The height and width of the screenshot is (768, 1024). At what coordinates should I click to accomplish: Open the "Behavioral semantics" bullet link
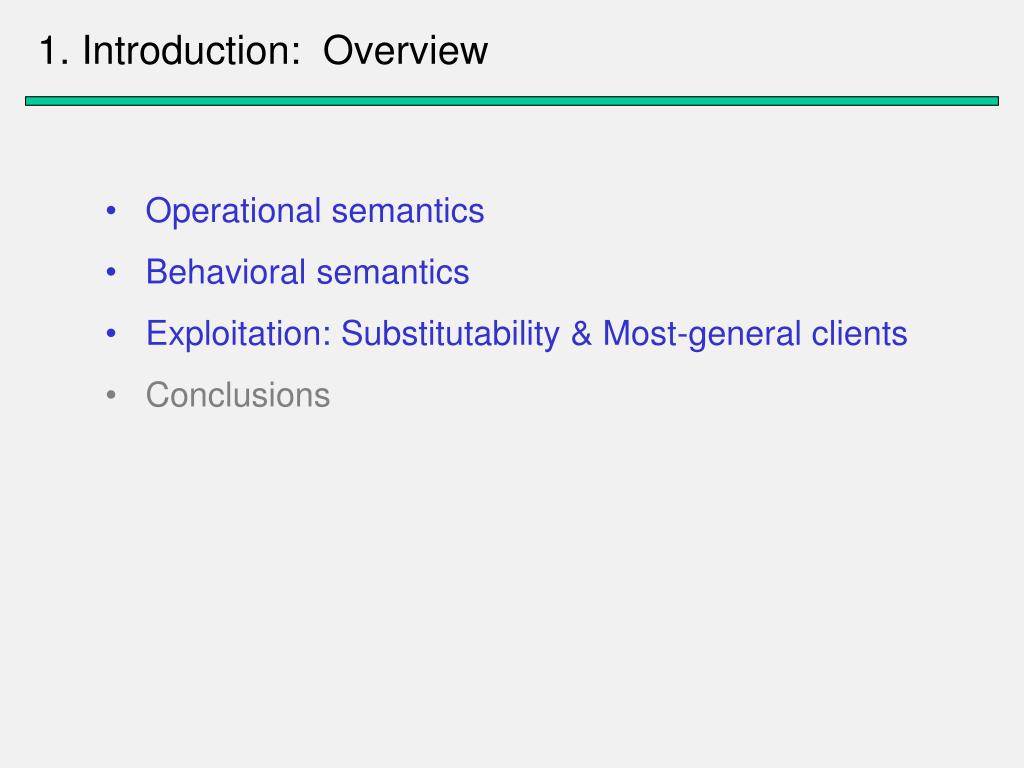pos(307,272)
